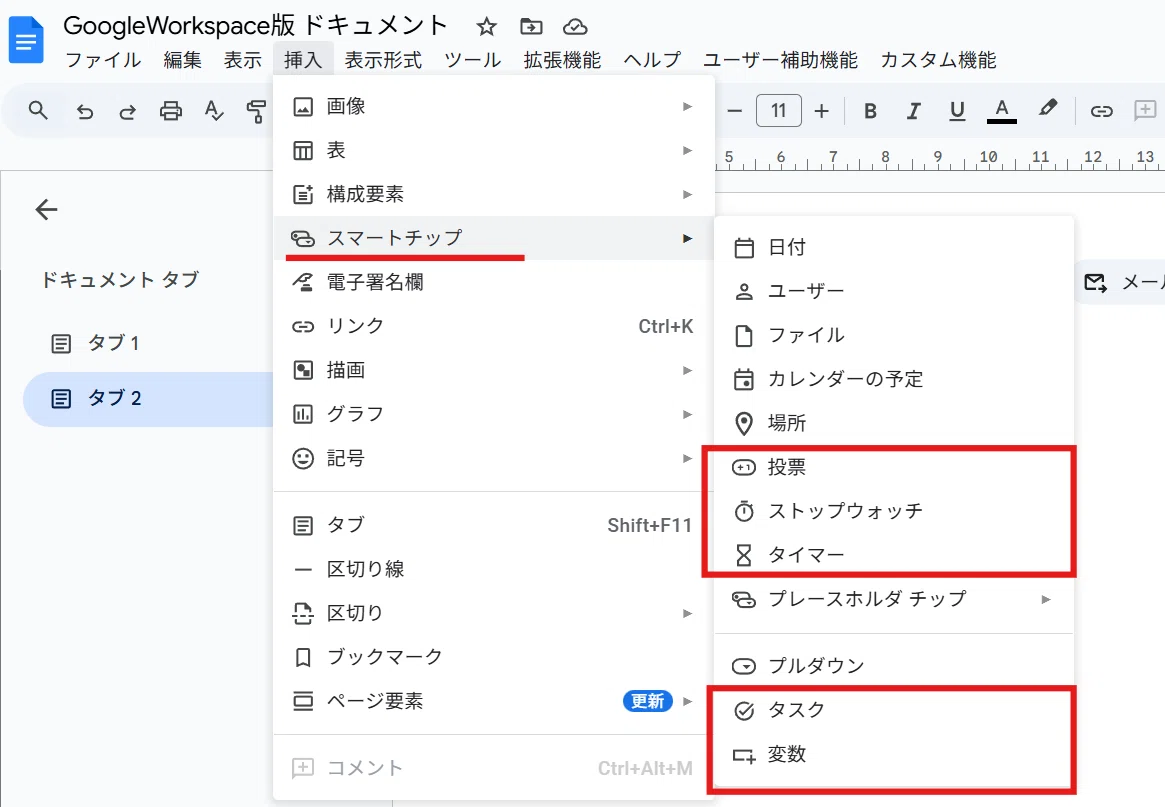Image resolution: width=1165 pixels, height=807 pixels.
Task: Insert a ユーザー smart chip
Action: click(x=894, y=291)
